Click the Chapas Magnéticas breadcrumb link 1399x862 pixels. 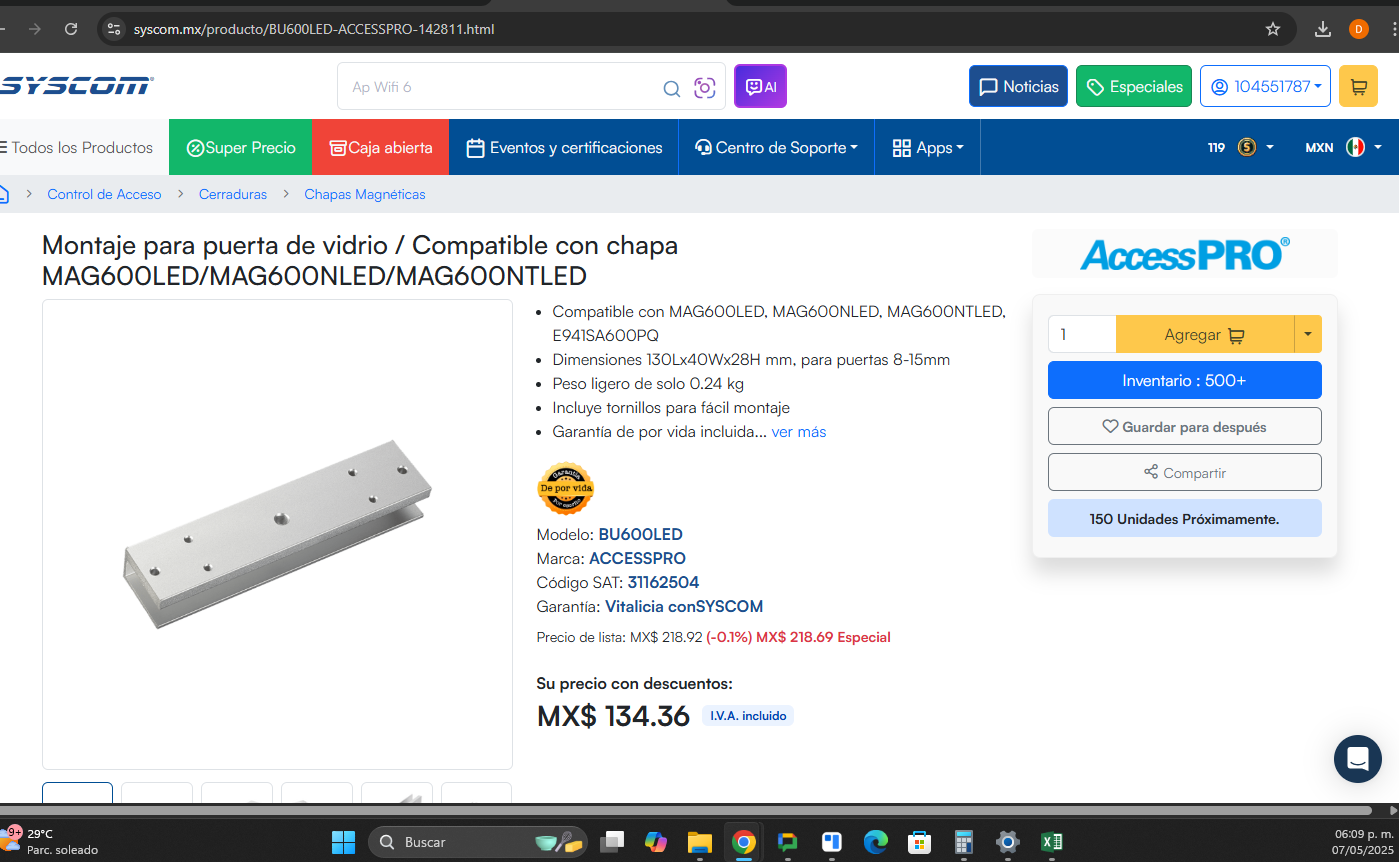point(365,194)
